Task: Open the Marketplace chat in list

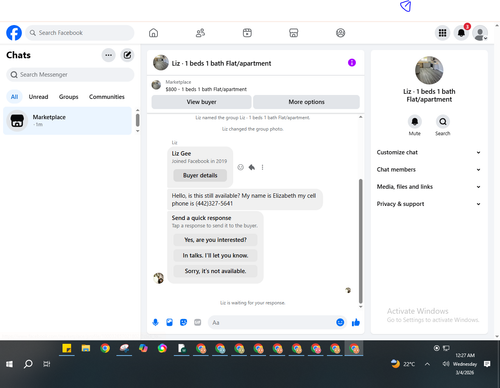Action: tap(67, 121)
